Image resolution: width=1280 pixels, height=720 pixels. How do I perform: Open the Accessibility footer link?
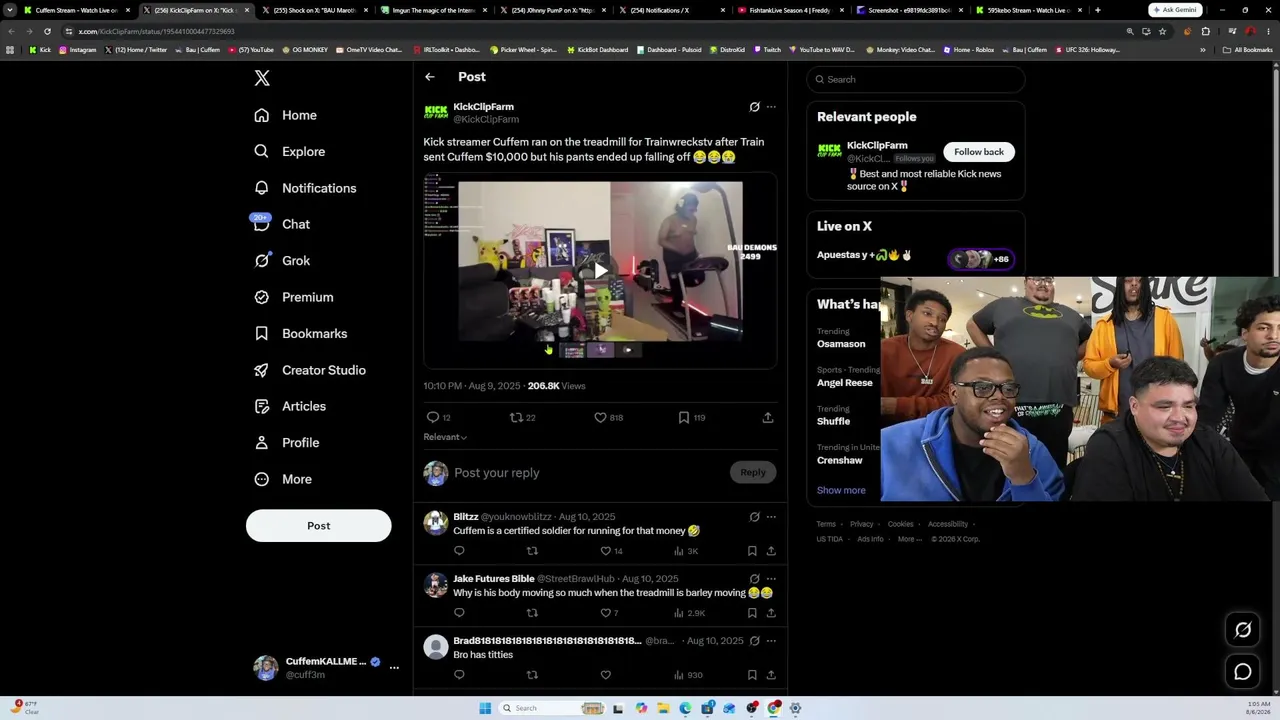pyautogui.click(x=948, y=524)
